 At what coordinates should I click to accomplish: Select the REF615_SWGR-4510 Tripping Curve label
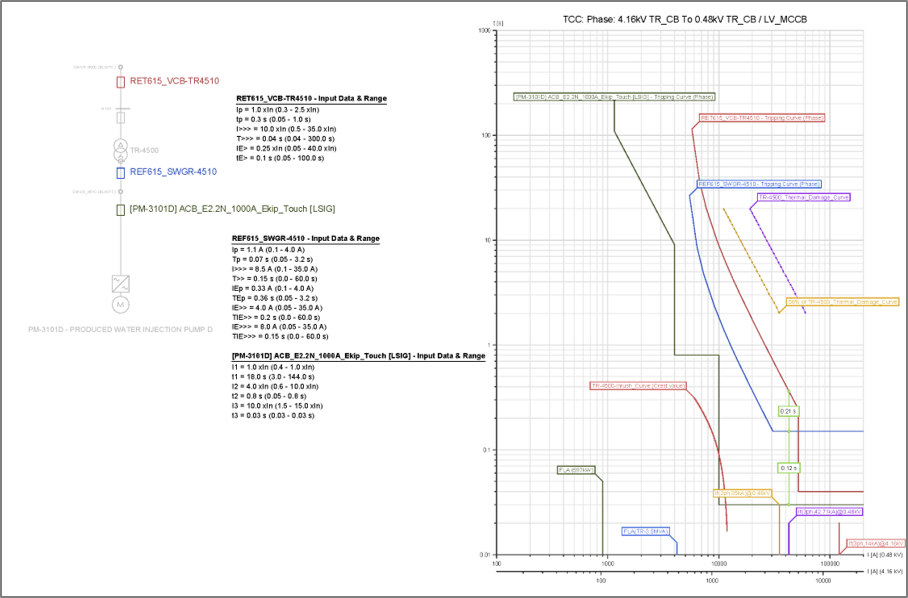759,183
